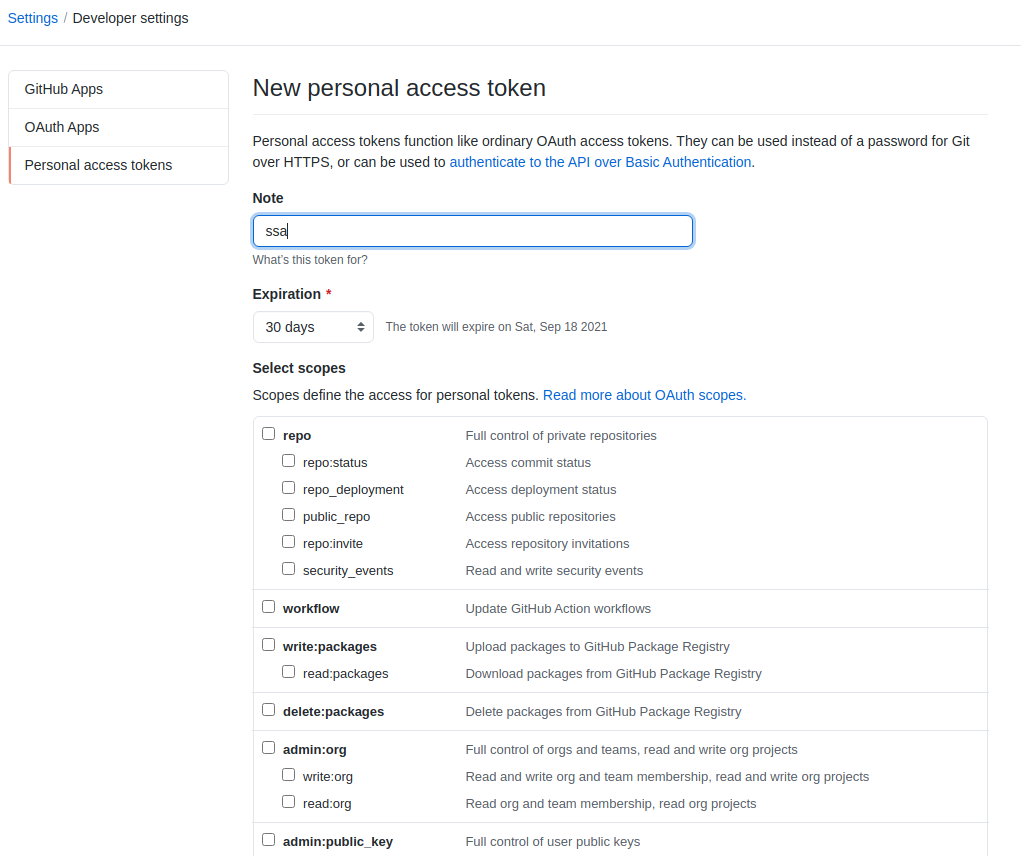Check the admin:org scope checkbox
The width and height of the screenshot is (1021, 856).
[x=268, y=748]
